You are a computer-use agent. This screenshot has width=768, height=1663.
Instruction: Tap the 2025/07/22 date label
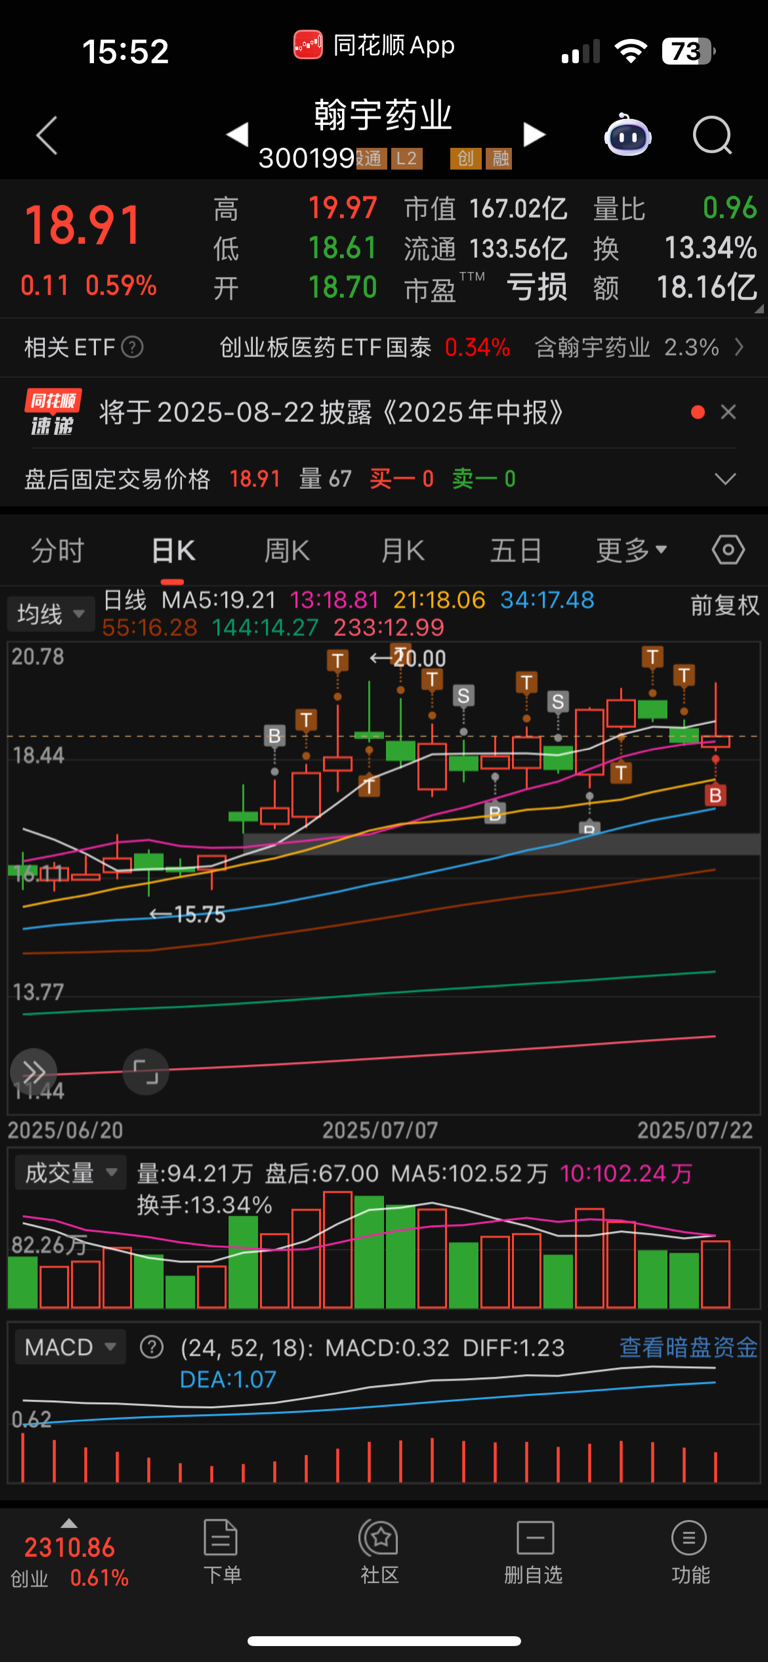695,1130
